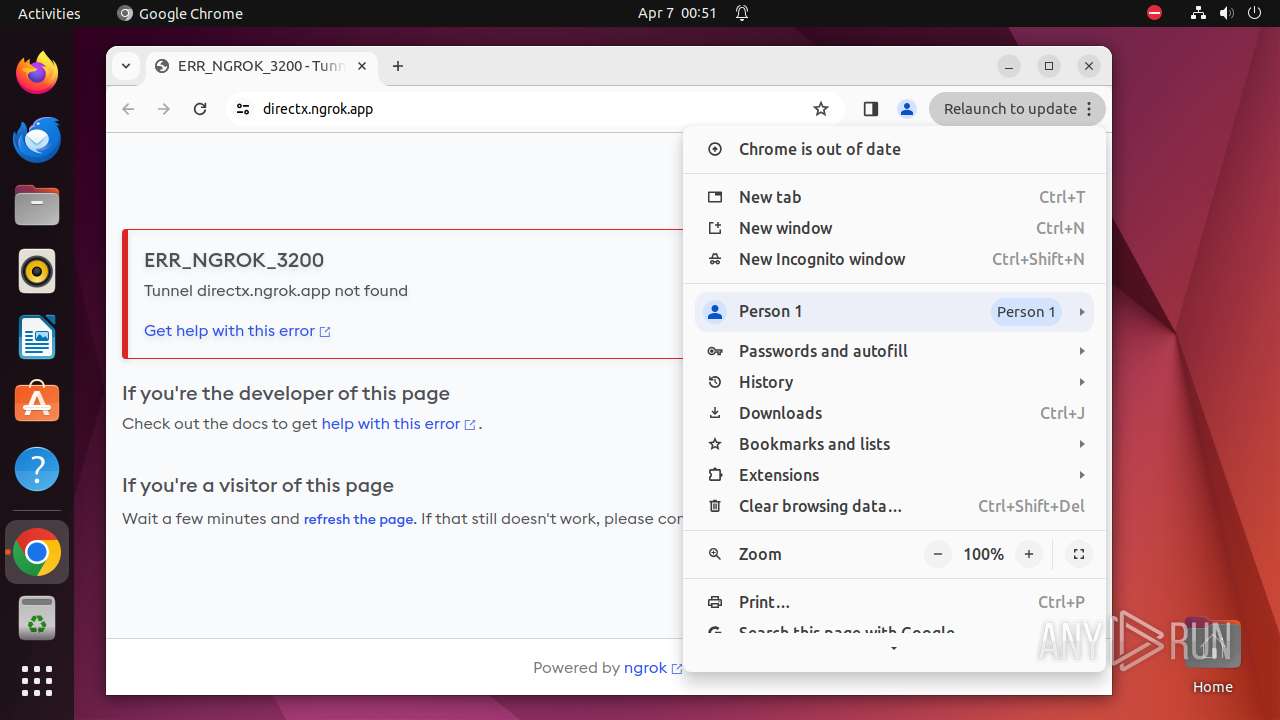Expand Bookmarks and lists submenu

tap(894, 444)
